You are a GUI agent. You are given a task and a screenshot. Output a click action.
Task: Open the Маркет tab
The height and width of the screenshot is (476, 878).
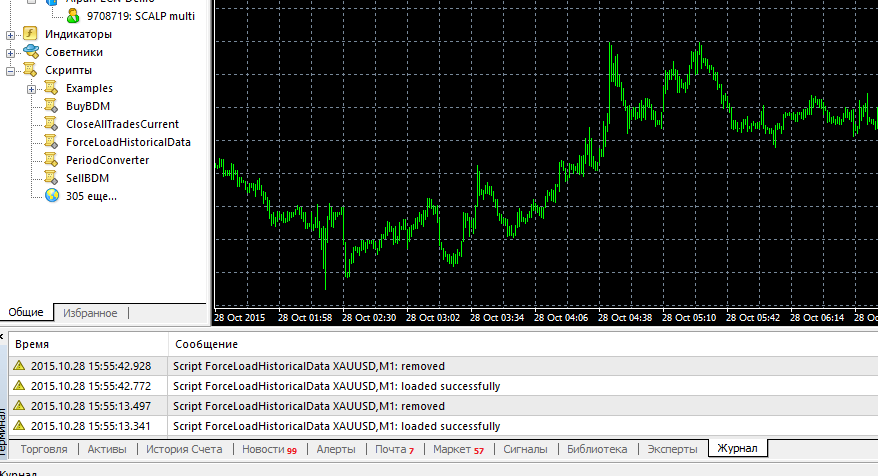[459, 449]
